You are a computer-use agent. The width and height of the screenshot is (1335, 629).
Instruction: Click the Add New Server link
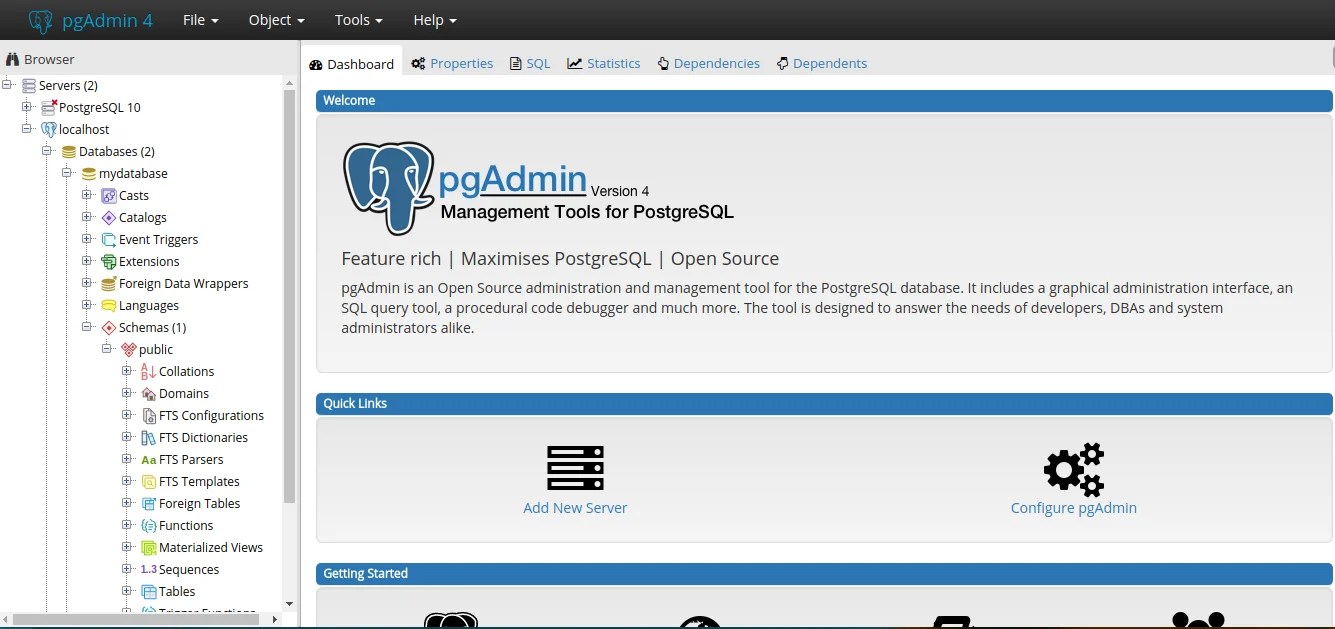point(575,507)
